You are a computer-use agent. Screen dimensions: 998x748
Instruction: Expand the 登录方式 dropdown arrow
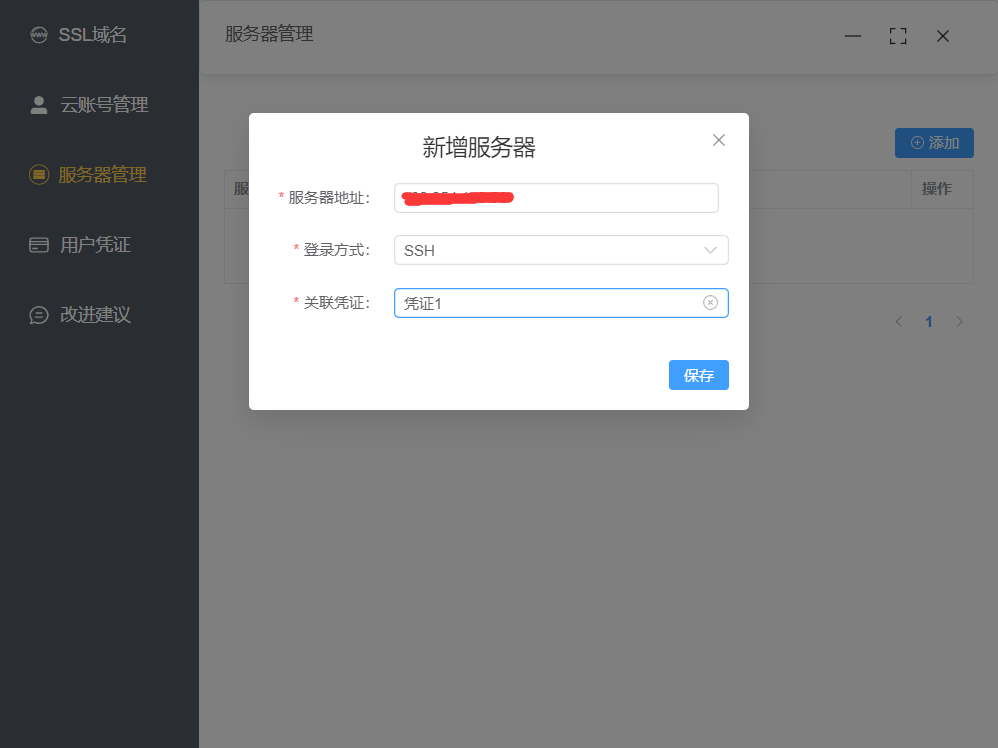[x=710, y=250]
